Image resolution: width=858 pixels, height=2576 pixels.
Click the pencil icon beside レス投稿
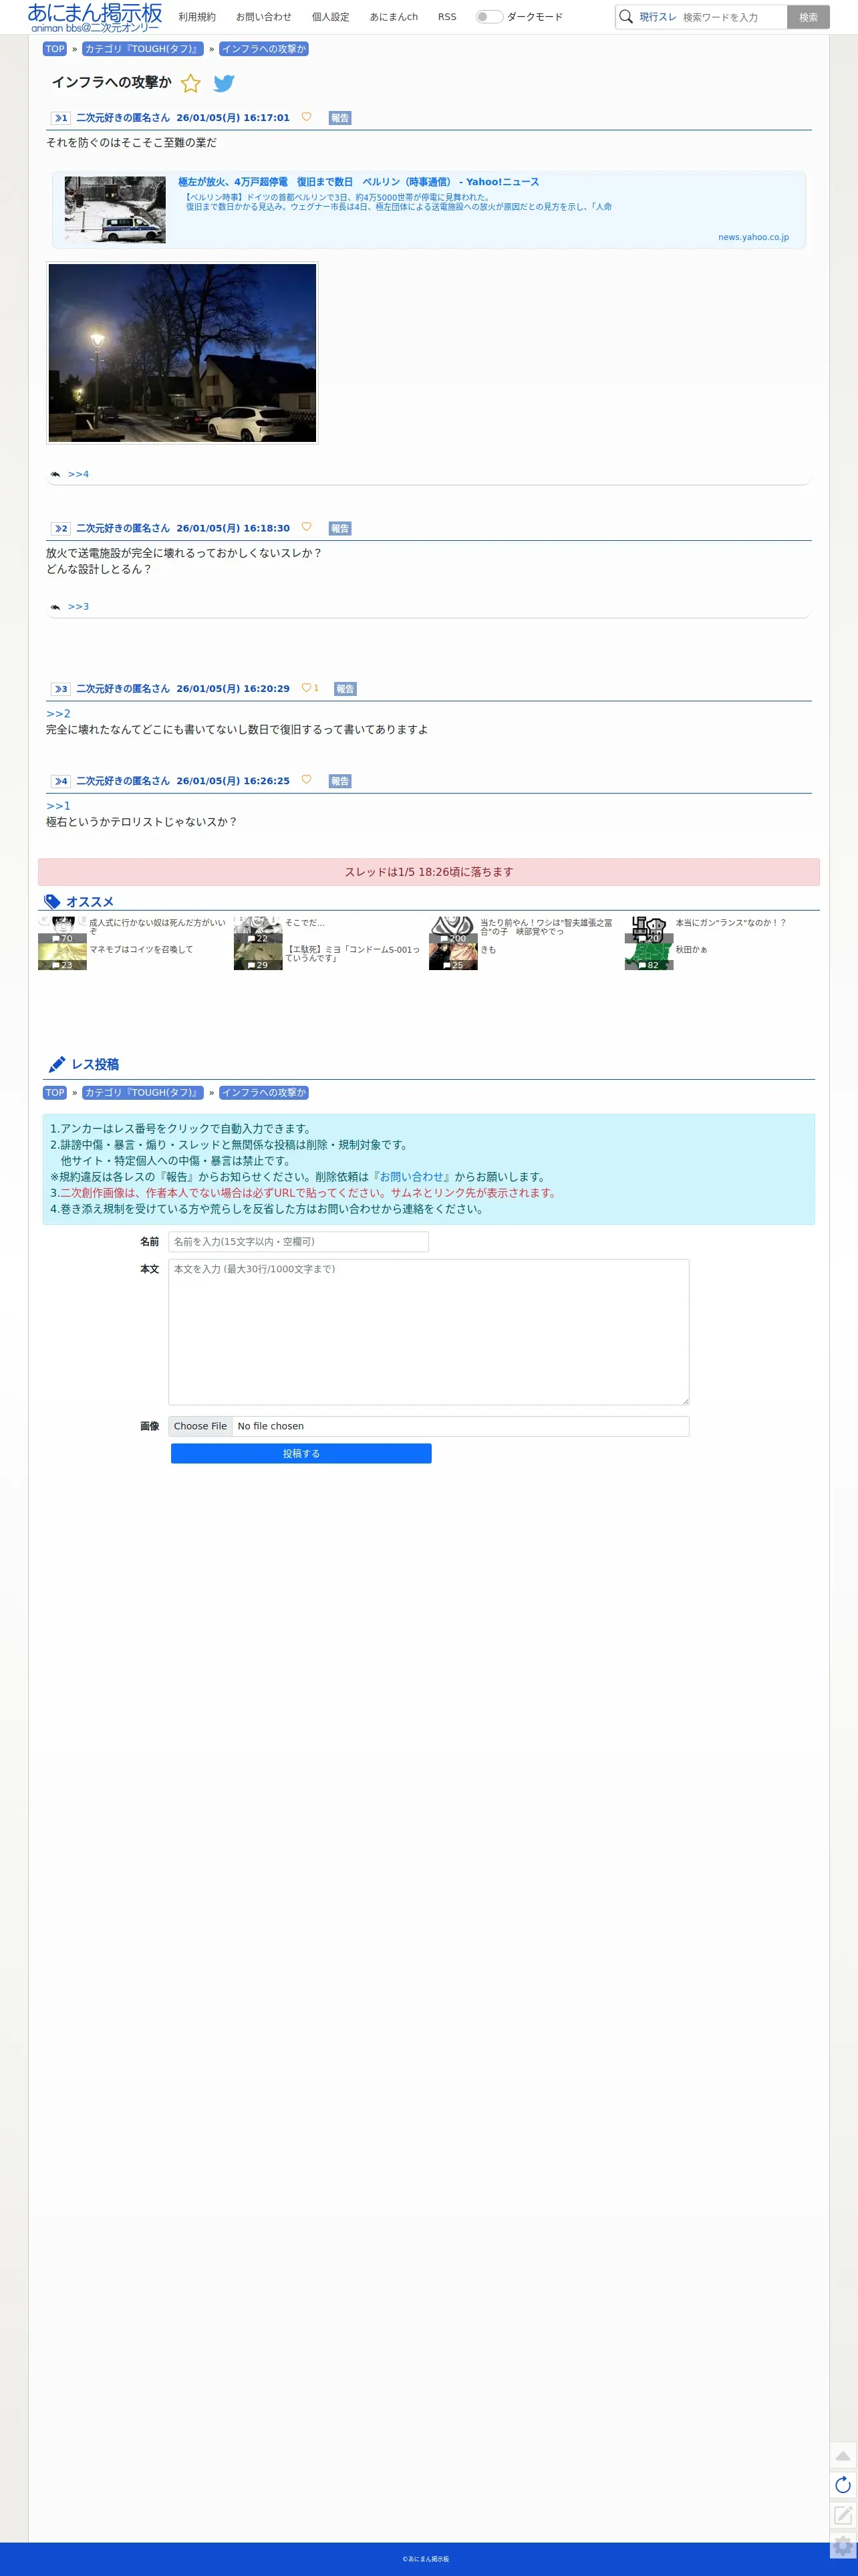click(57, 1064)
